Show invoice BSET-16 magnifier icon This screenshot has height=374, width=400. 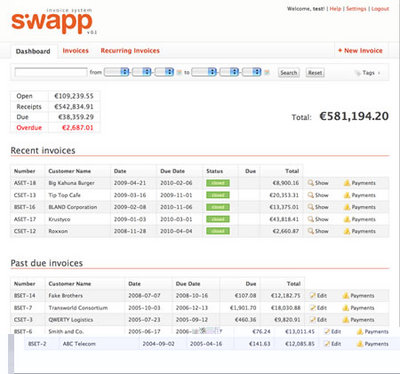pos(310,207)
